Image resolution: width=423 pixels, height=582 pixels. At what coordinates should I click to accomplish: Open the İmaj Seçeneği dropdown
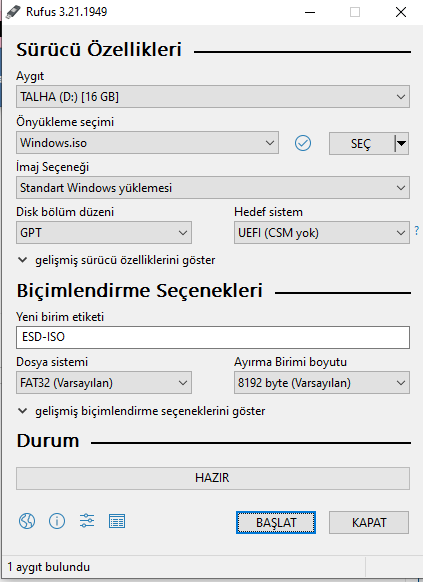click(213, 187)
